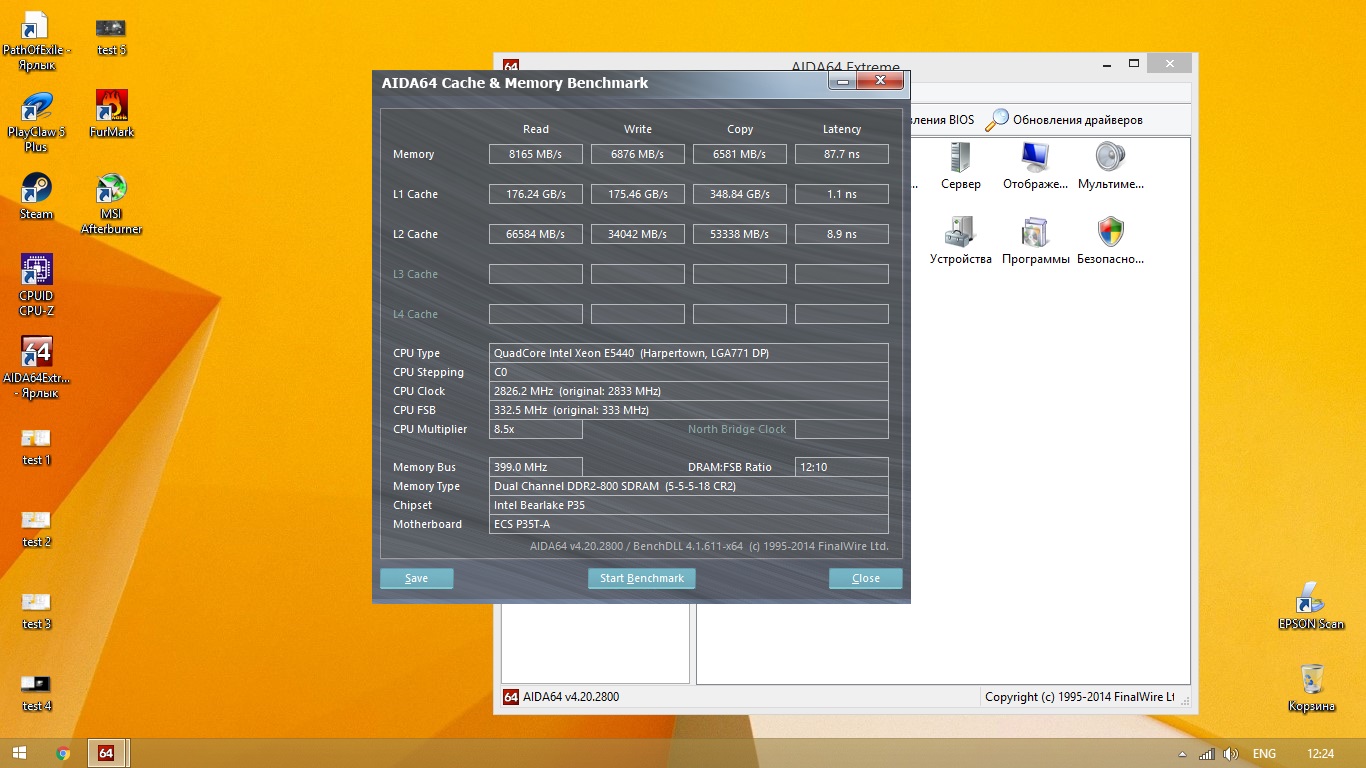This screenshot has height=768, width=1366.
Task: Select the test 2 desktop file
Action: [37, 529]
